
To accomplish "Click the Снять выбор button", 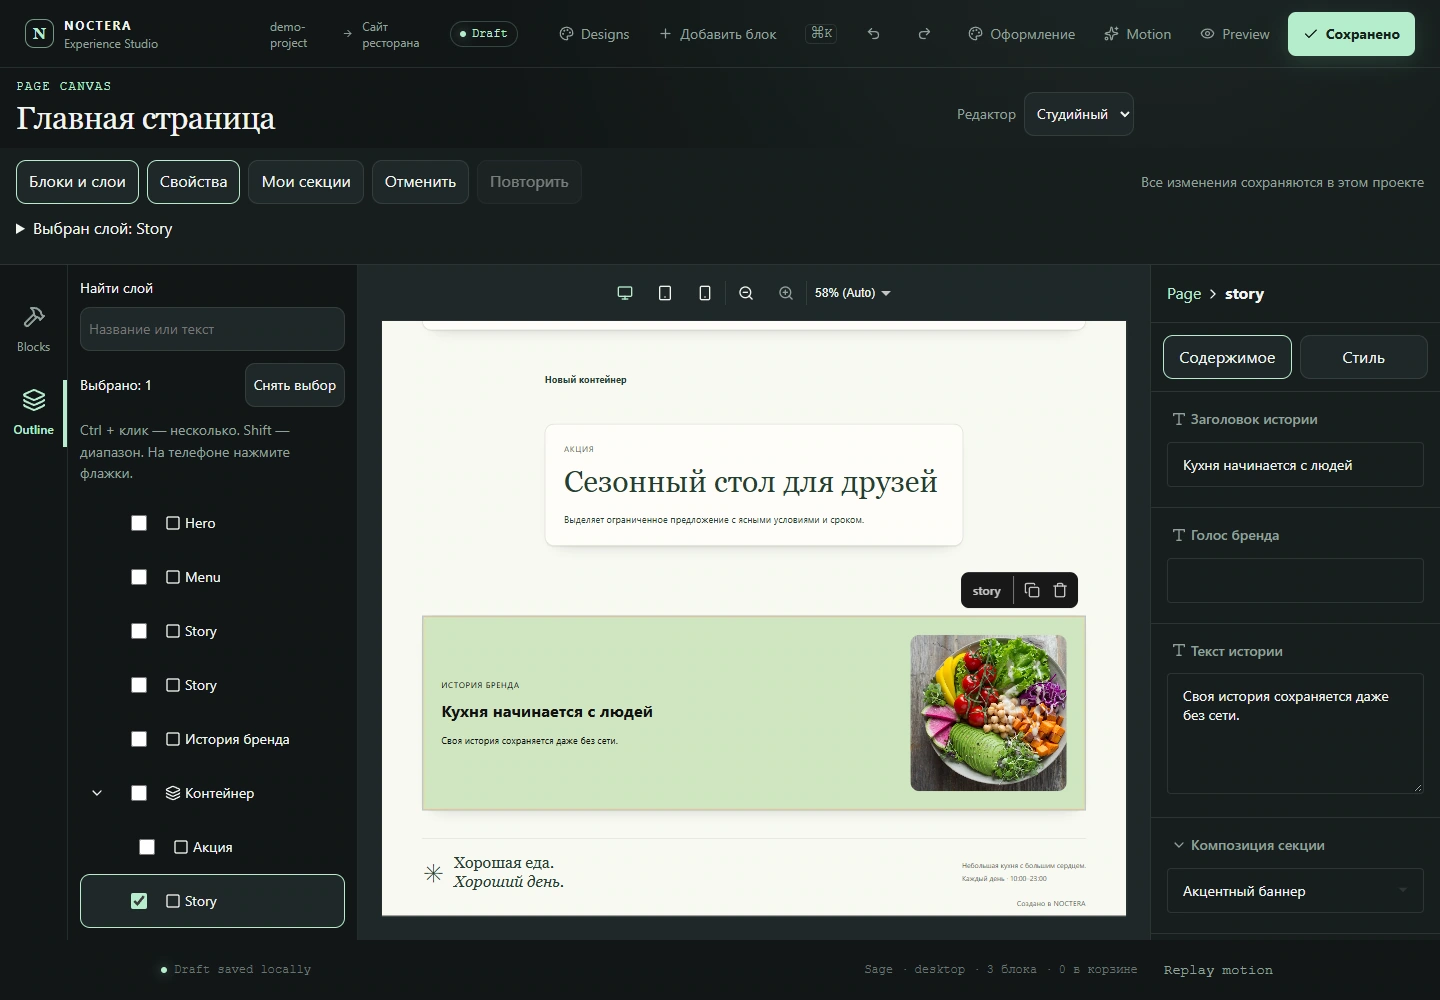I will pos(295,385).
